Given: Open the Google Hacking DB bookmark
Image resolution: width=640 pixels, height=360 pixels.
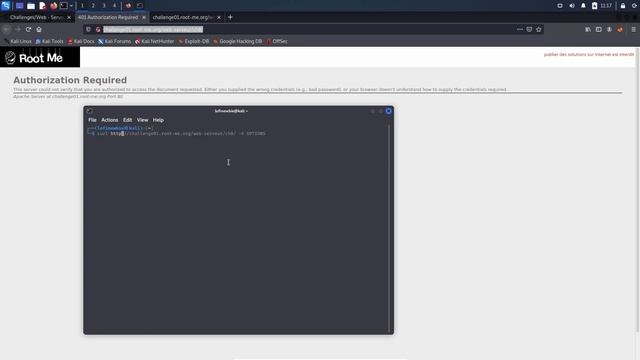Looking at the screenshot, I should coord(238,41).
